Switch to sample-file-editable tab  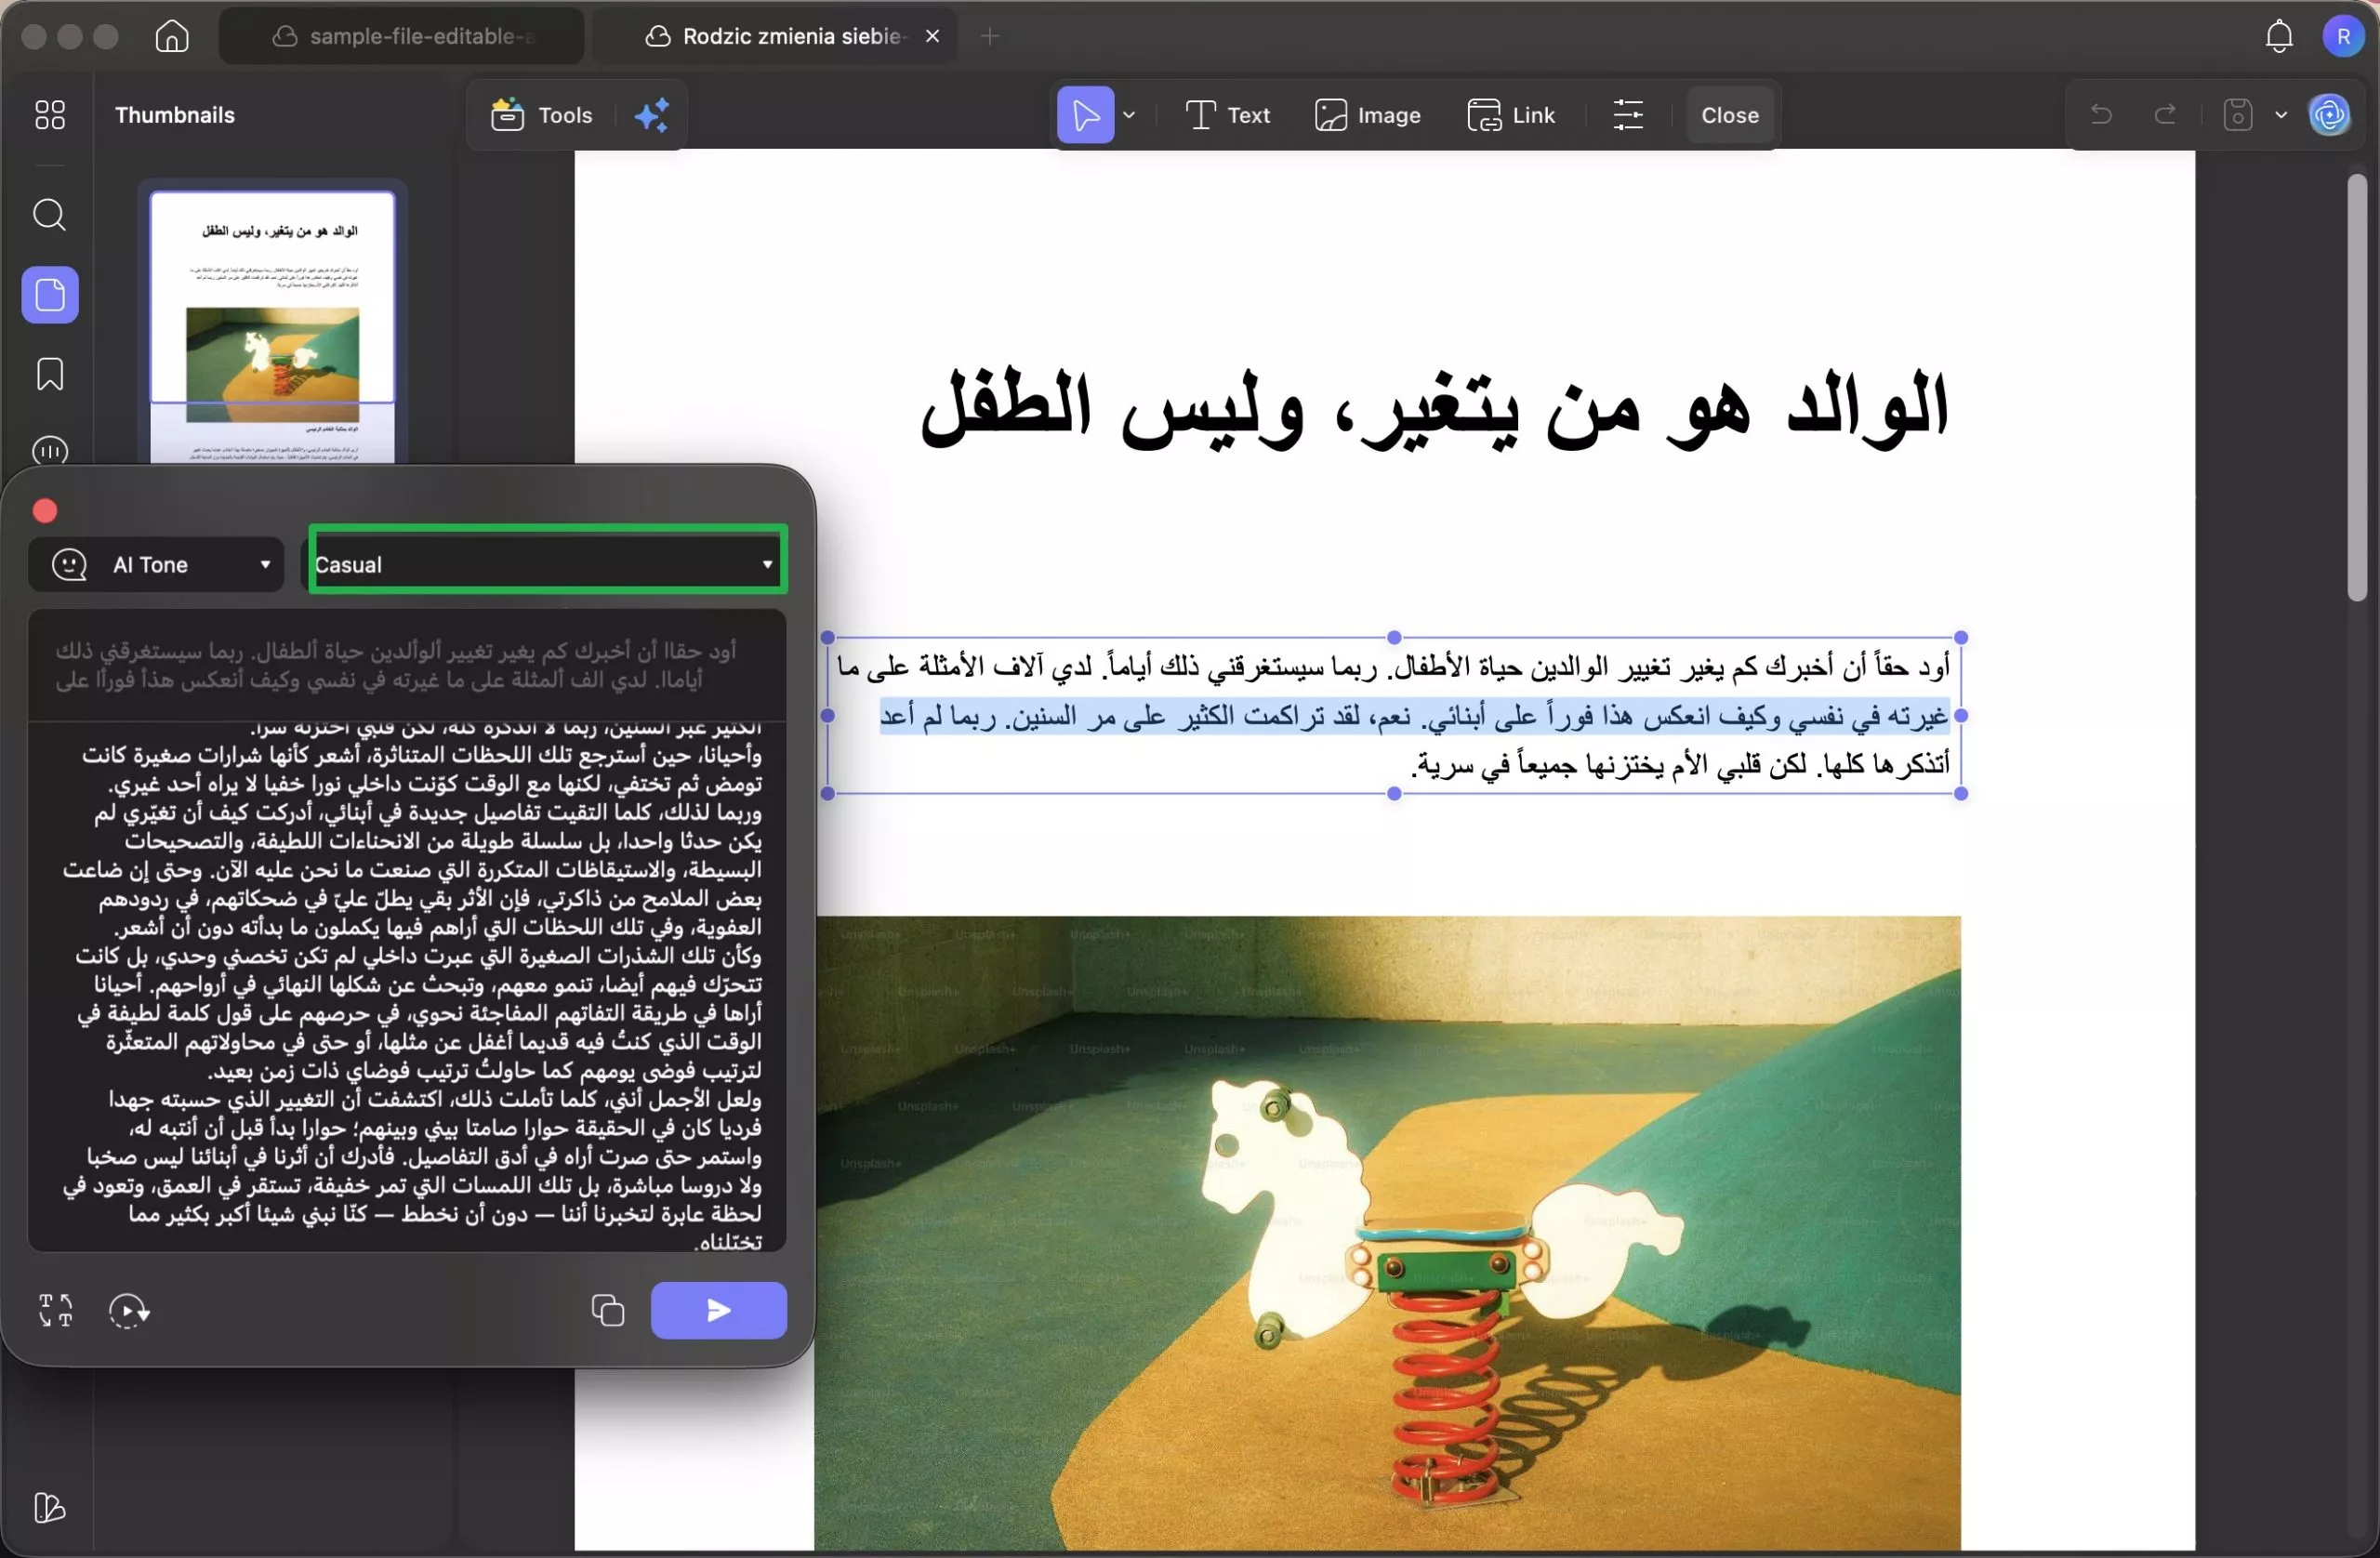(403, 37)
